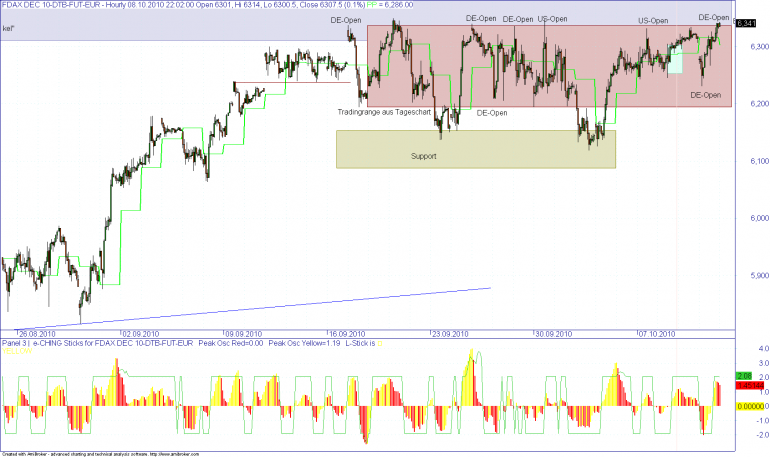Click the -2.0 oscillator axis label
770x457 pixels.
click(762, 435)
